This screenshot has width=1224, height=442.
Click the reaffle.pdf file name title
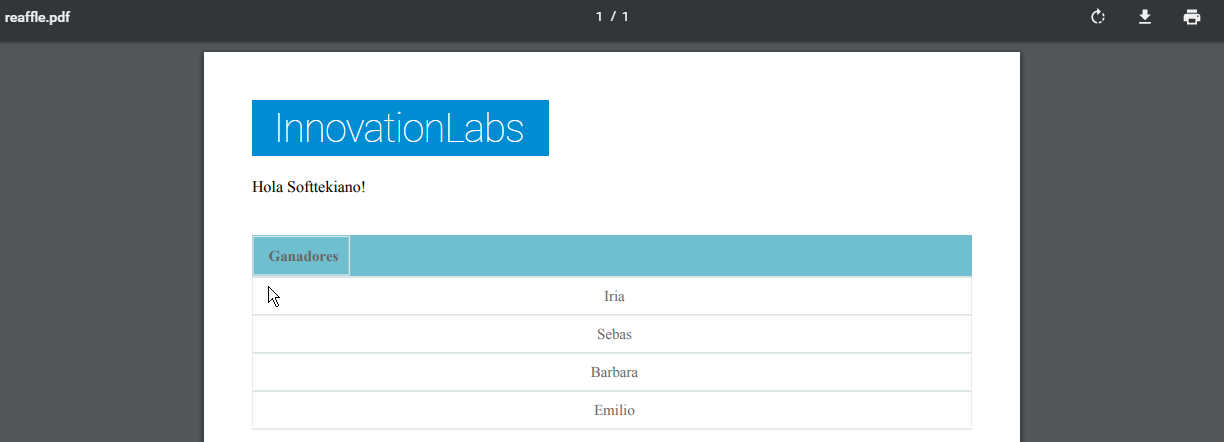coord(38,17)
